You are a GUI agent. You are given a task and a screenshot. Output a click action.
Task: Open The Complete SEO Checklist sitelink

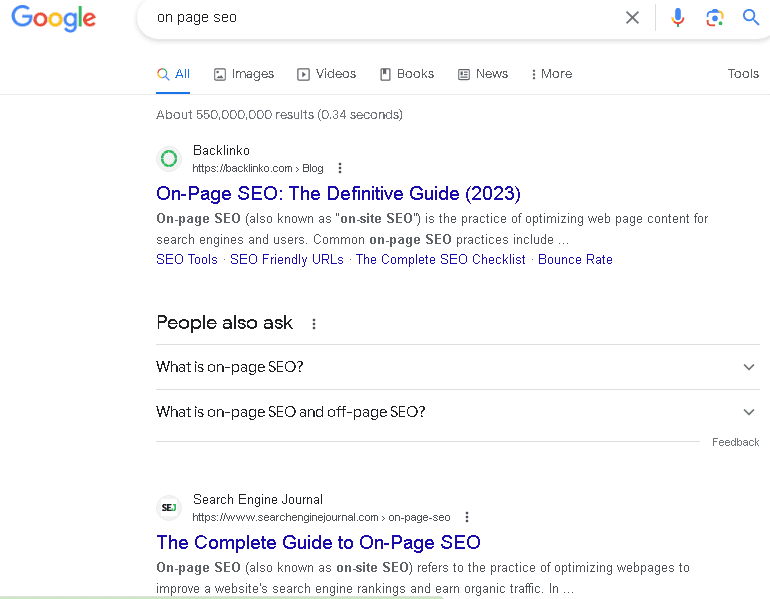click(440, 259)
